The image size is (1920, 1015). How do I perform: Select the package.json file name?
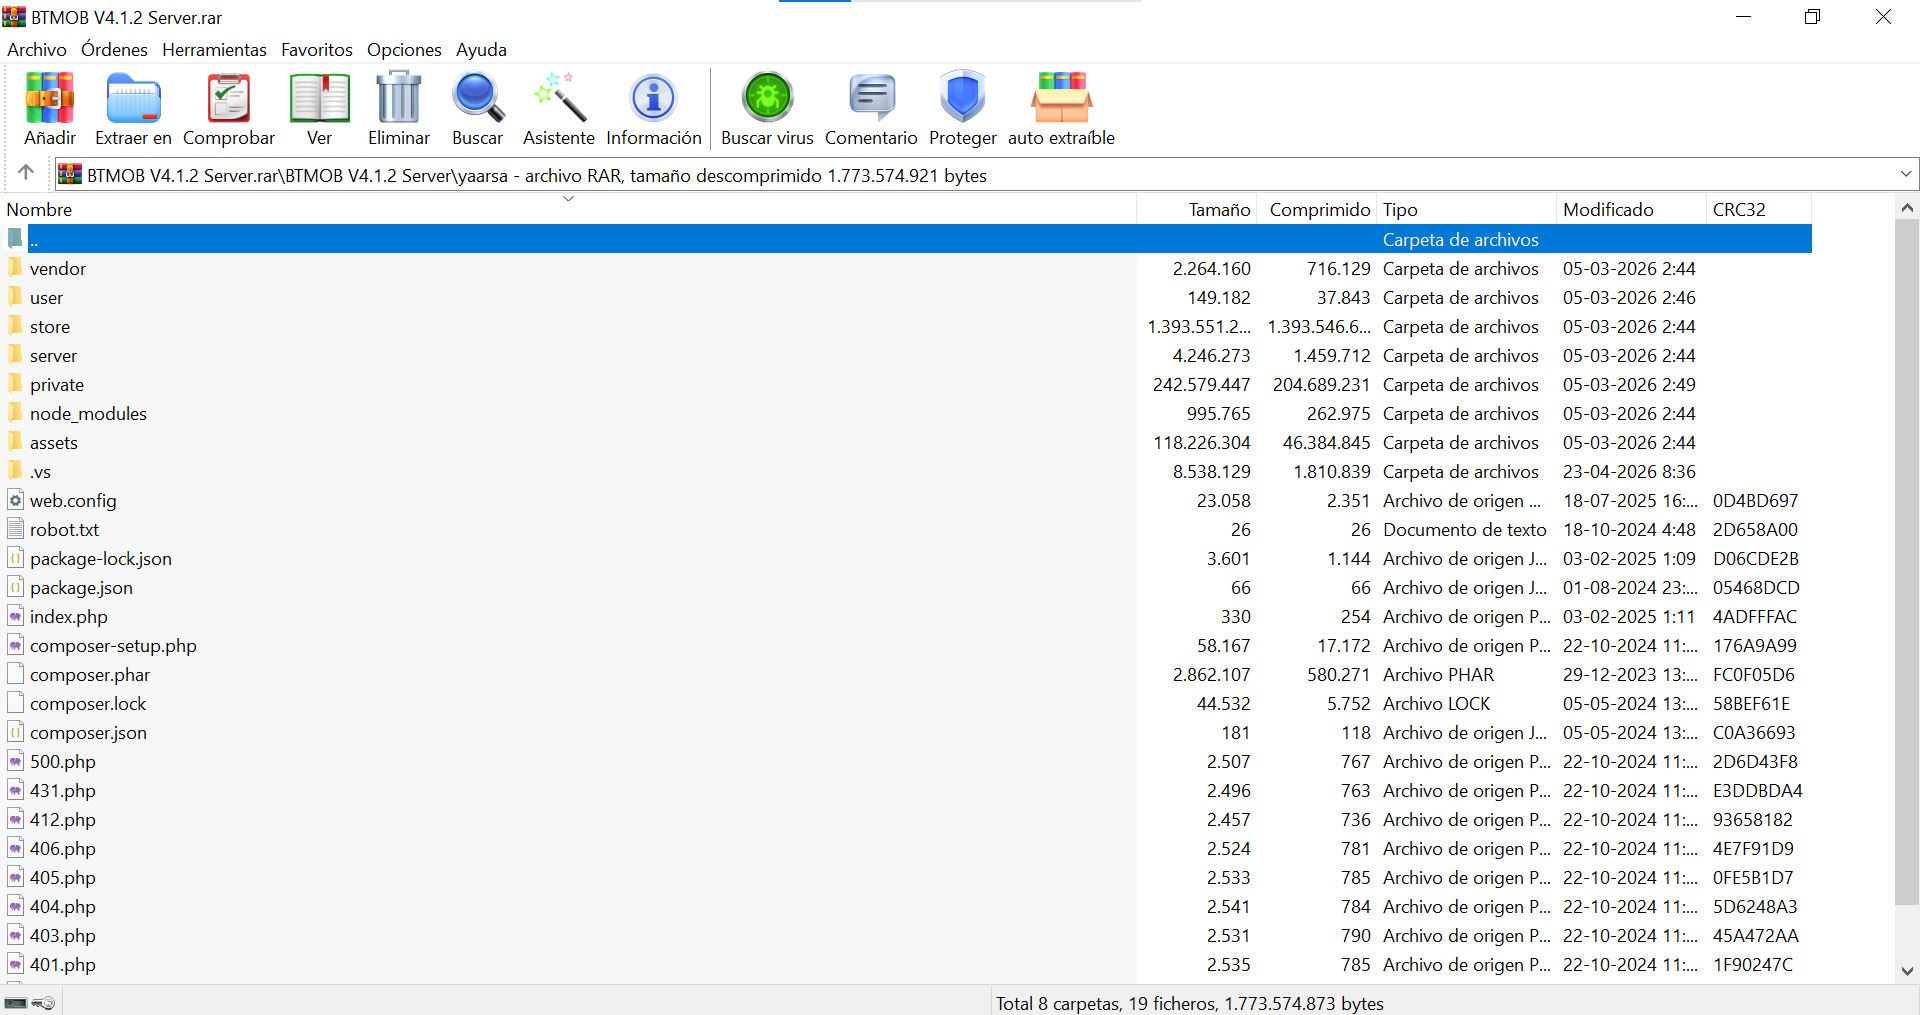[x=81, y=588]
